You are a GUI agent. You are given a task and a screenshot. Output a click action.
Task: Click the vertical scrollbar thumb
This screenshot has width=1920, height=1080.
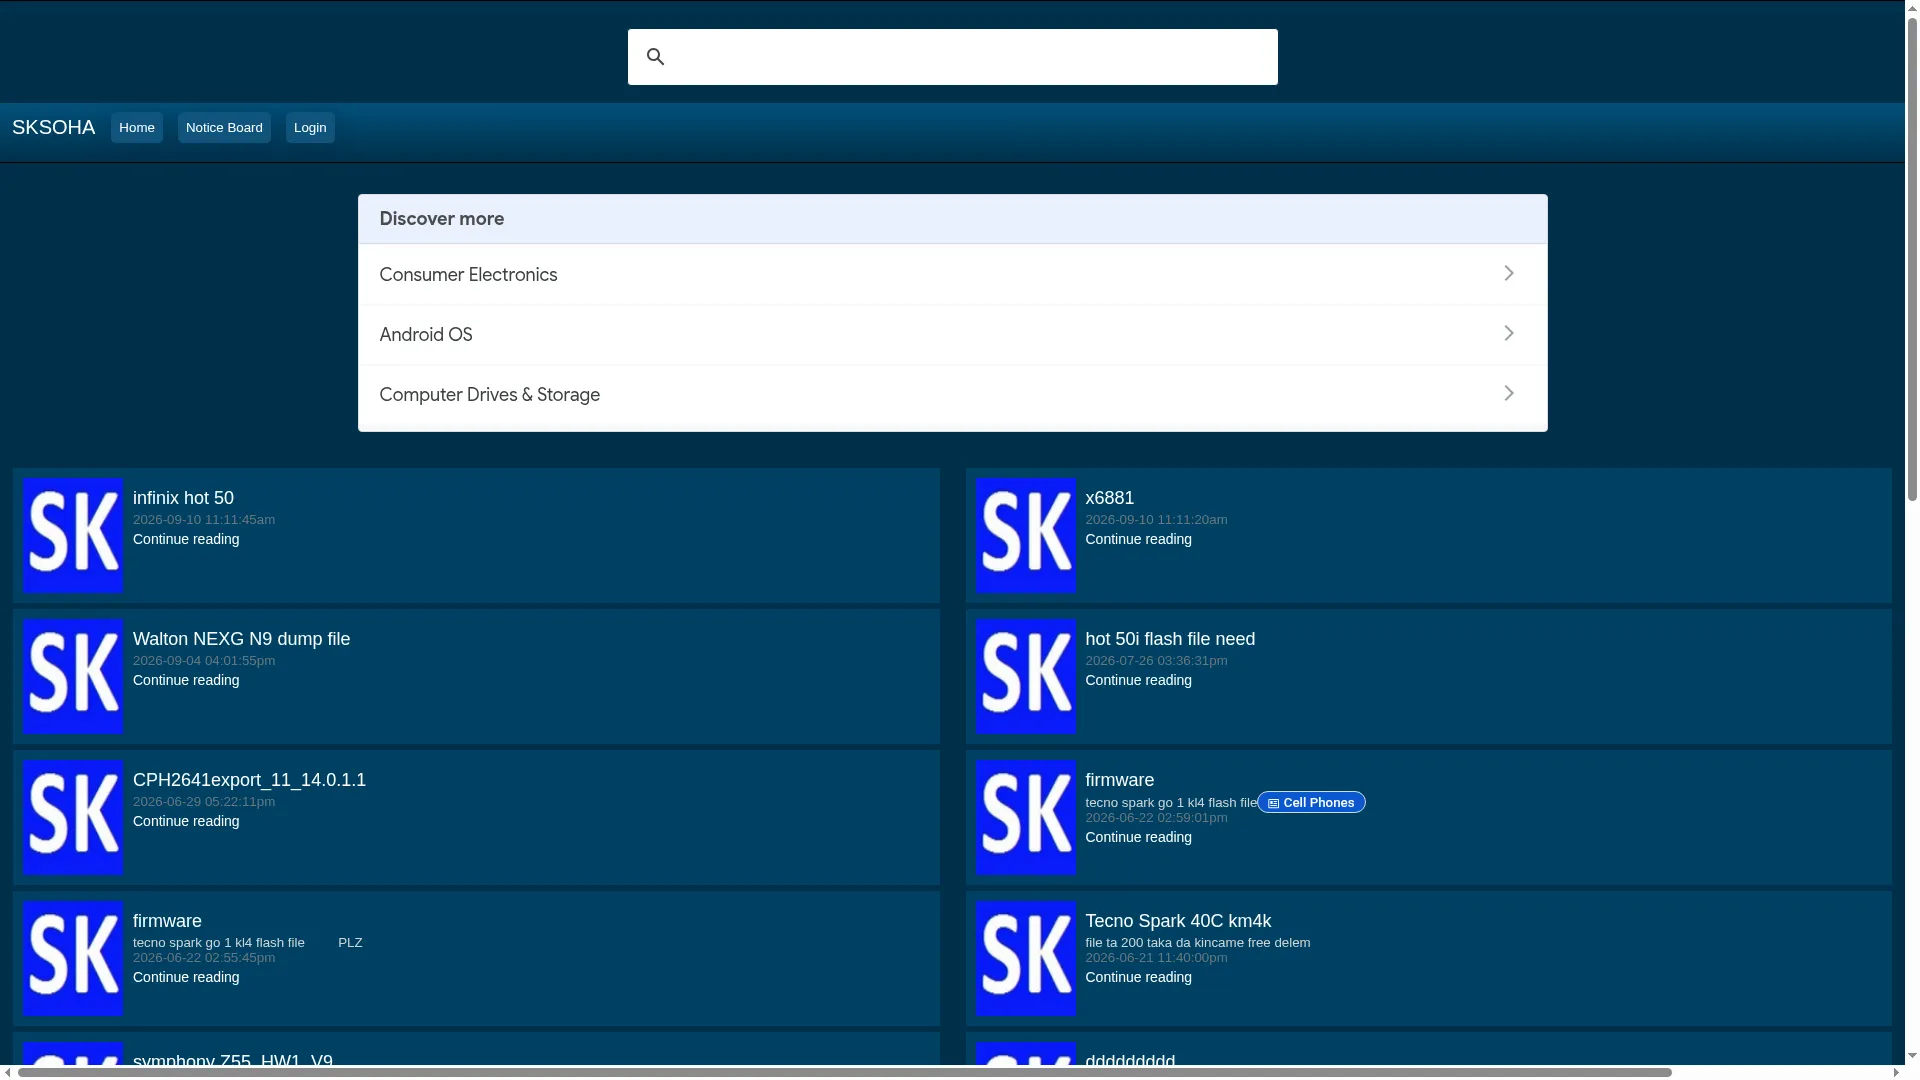click(1912, 260)
